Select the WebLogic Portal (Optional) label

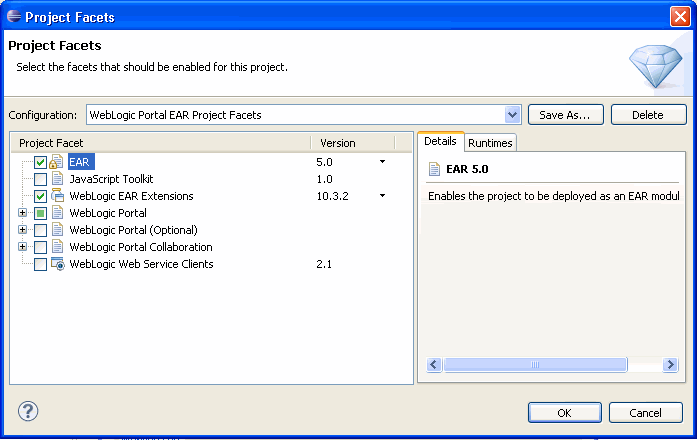pyautogui.click(x=133, y=230)
